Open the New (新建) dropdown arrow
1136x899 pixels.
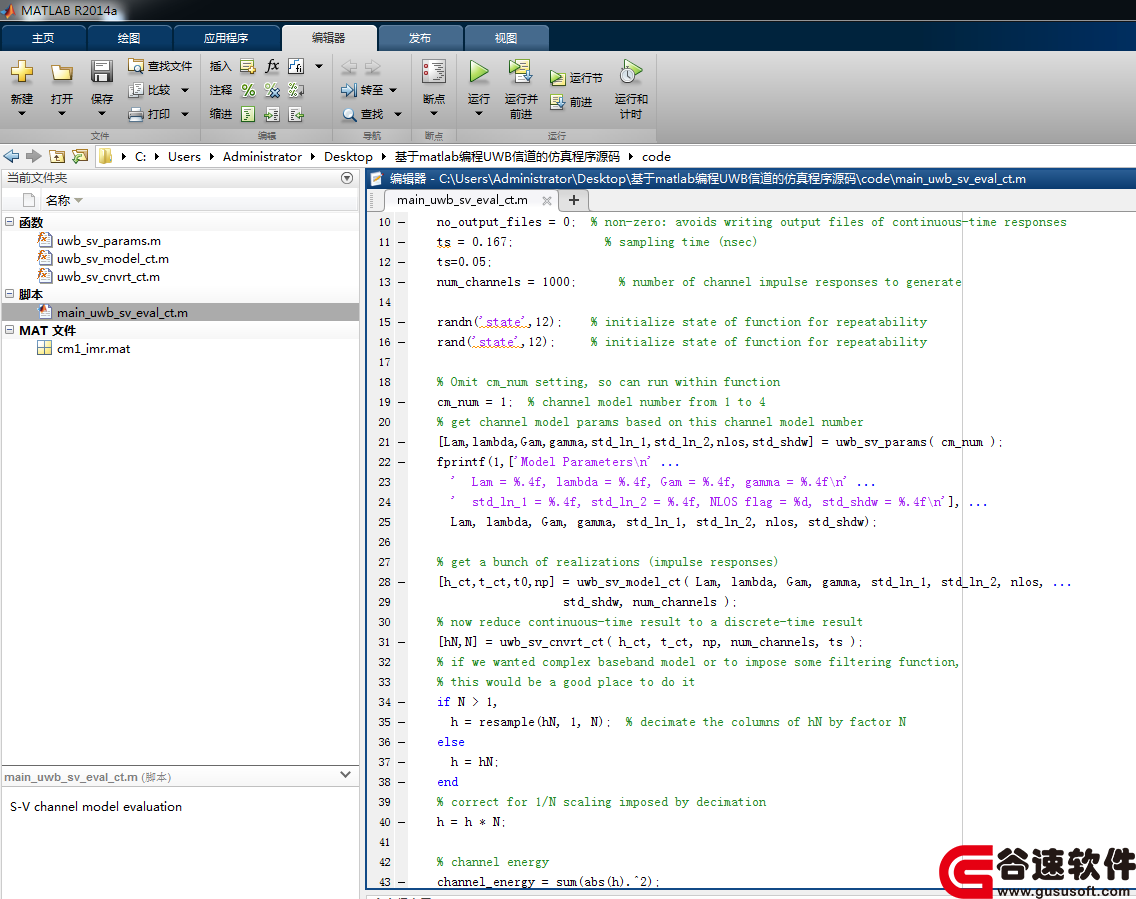coord(22,113)
